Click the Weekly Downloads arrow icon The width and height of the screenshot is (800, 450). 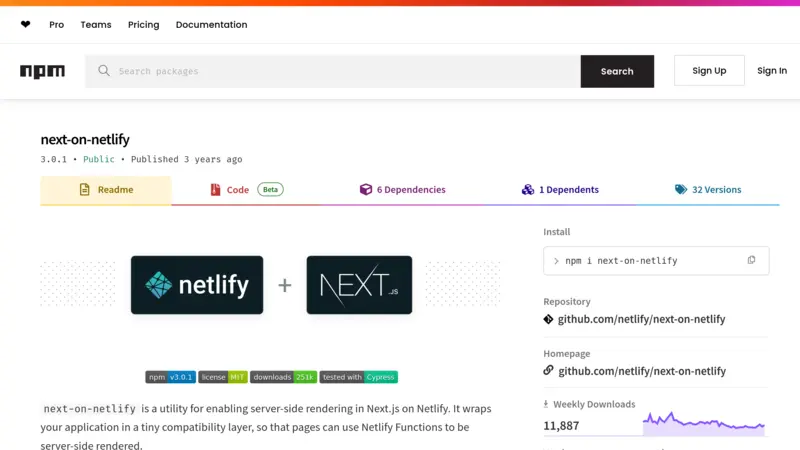click(x=546, y=404)
